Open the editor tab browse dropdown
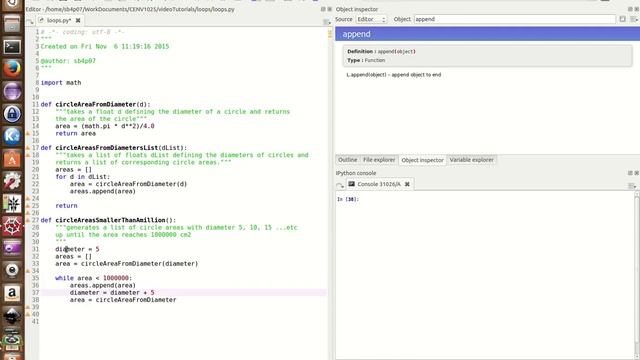The height and width of the screenshot is (360, 640). click(x=30, y=21)
